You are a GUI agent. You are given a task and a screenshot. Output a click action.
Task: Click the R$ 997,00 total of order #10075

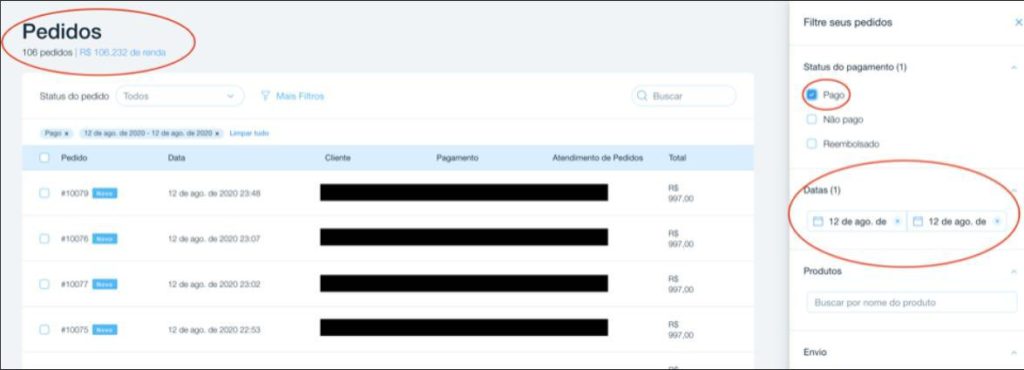pos(680,330)
